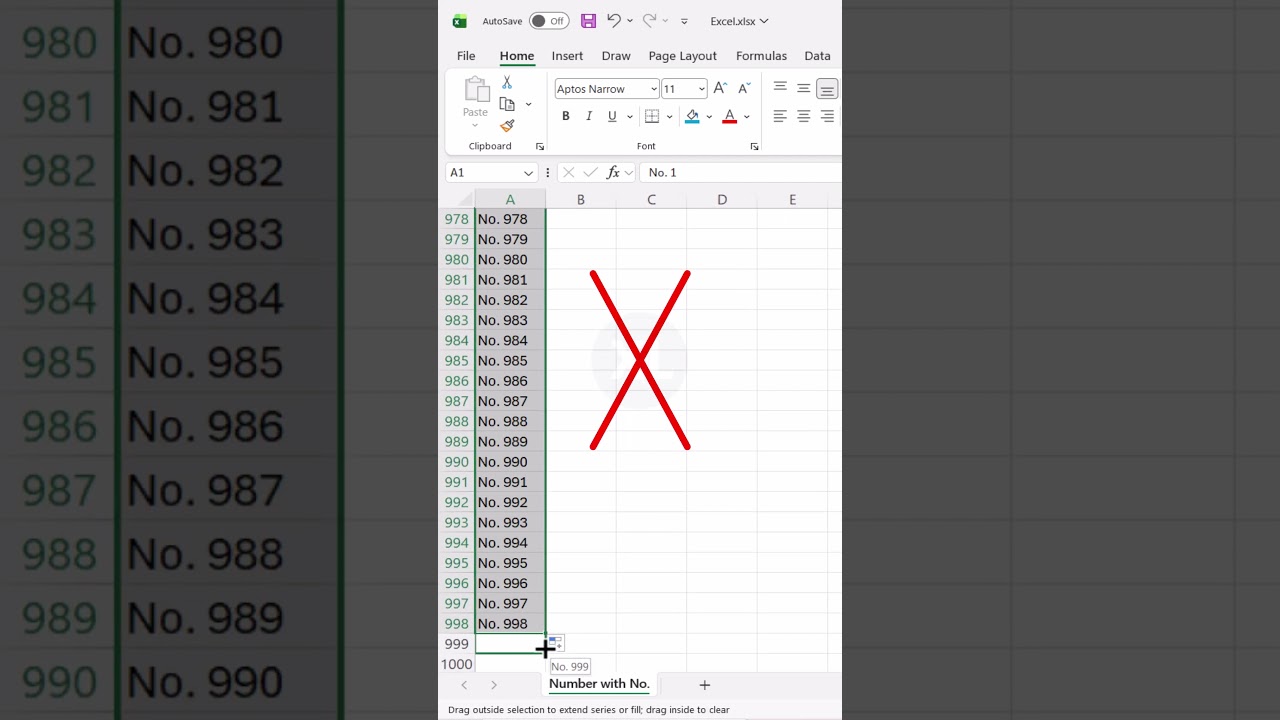Viewport: 1280px width, 720px height.
Task: Open Customize Quick Access Toolbar menu
Action: pyautogui.click(x=684, y=21)
